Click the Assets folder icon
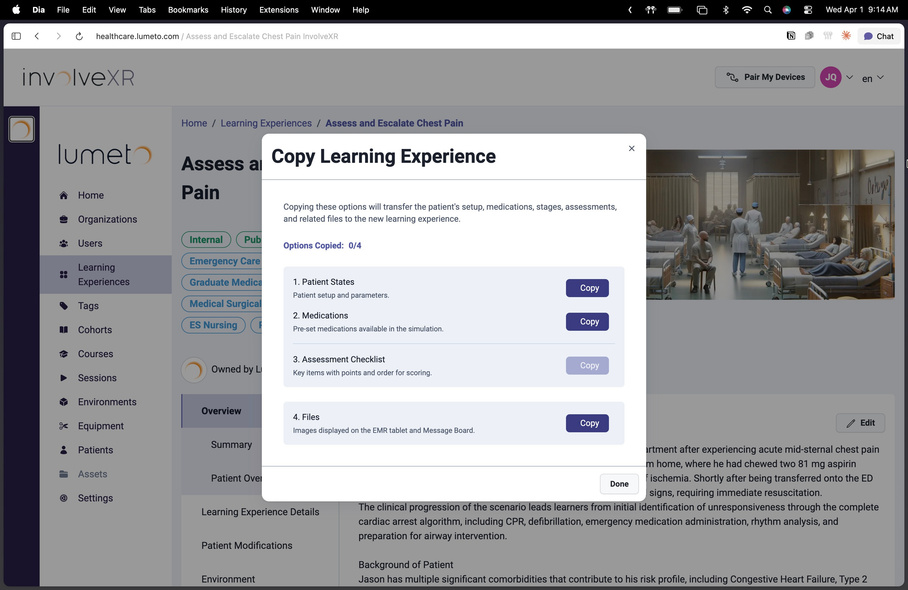This screenshot has height=590, width=908. coord(64,474)
